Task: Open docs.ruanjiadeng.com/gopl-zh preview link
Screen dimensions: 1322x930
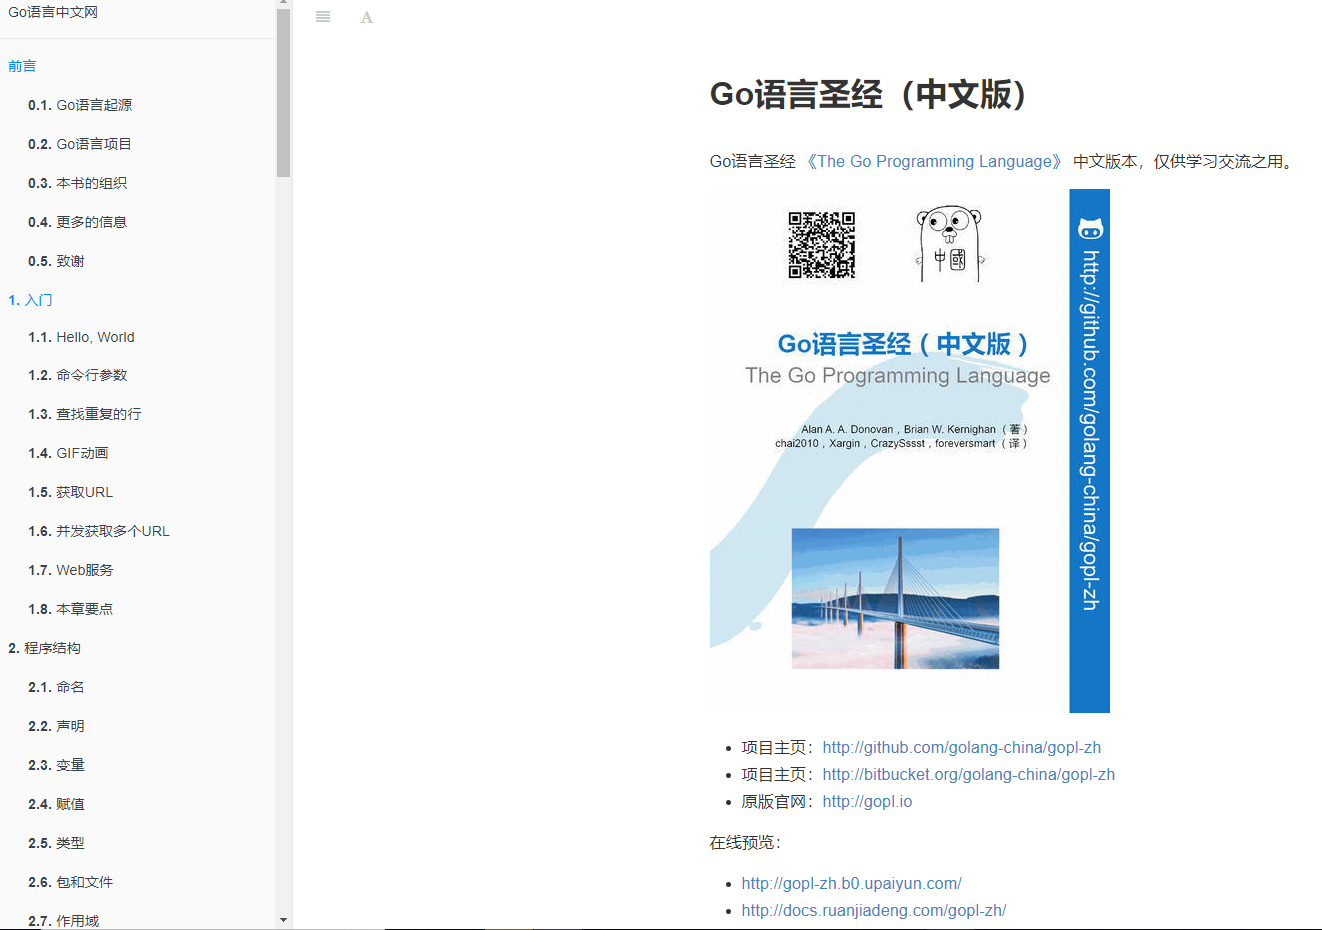Action: click(874, 910)
